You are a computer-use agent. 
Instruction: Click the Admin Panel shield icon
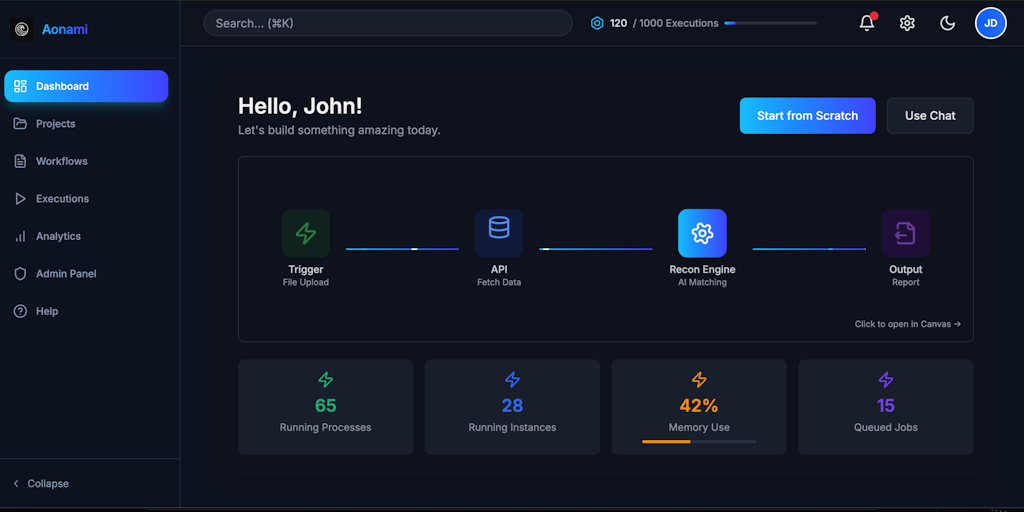click(x=20, y=274)
